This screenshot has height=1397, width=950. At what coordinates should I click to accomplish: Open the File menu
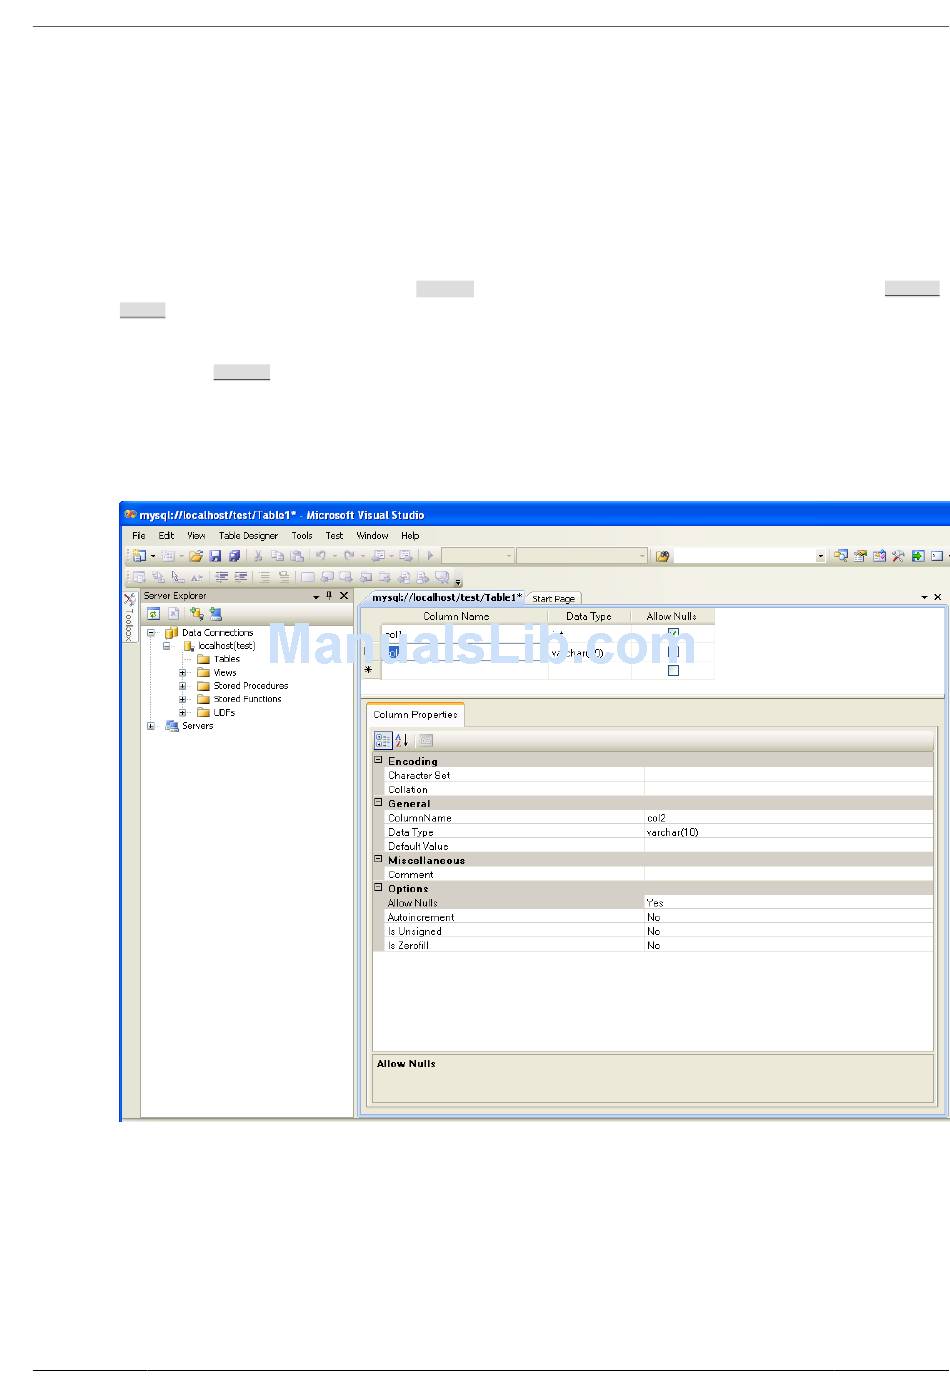coord(139,536)
